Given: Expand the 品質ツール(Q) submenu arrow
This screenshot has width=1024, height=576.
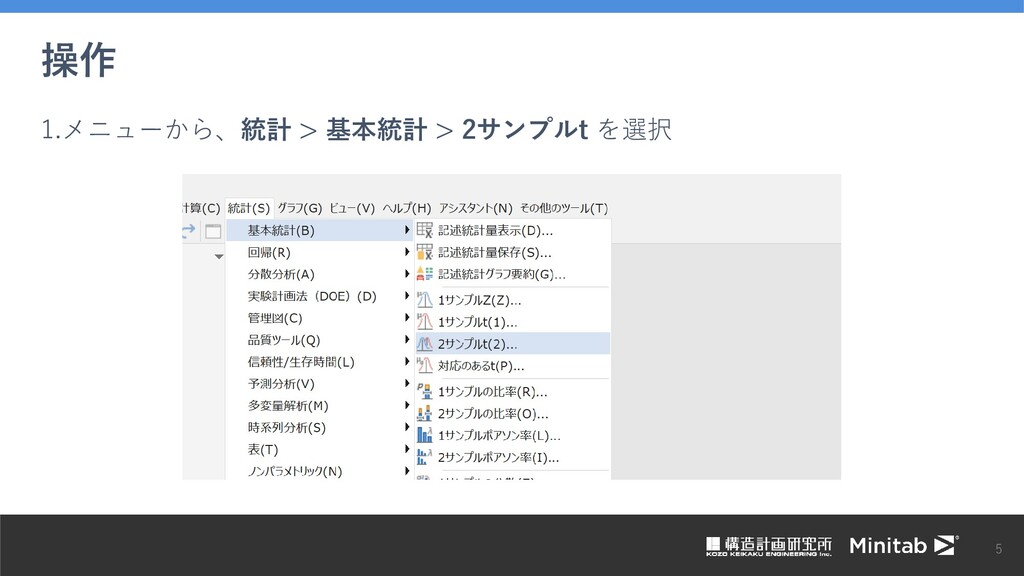Looking at the screenshot, I should tap(406, 340).
